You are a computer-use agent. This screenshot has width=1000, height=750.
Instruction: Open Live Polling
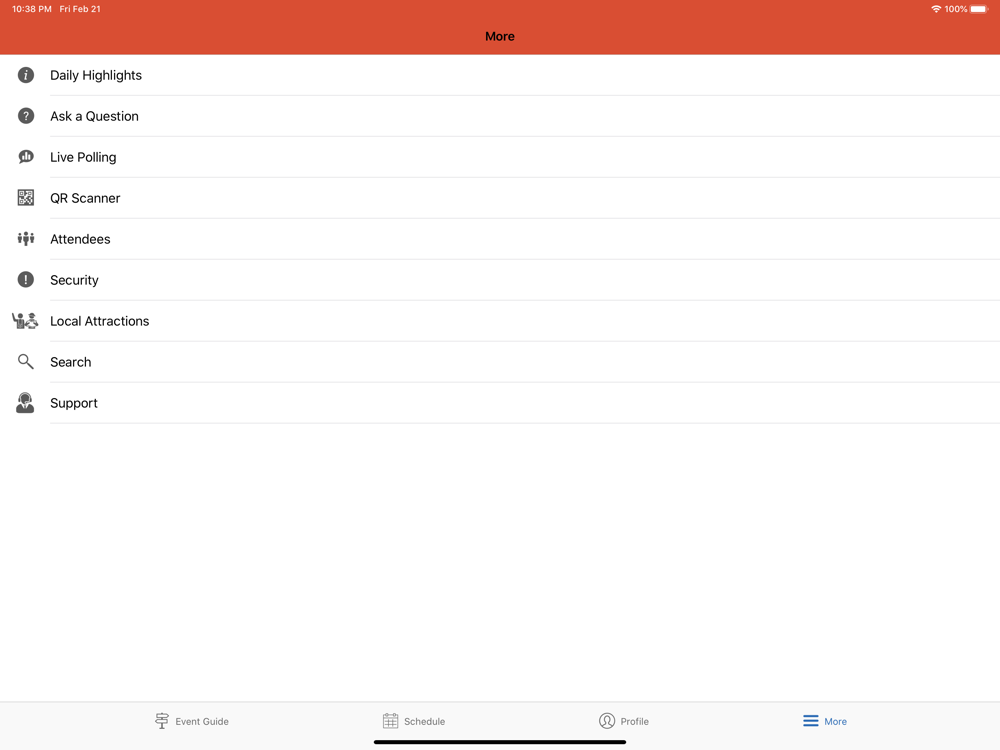click(500, 157)
